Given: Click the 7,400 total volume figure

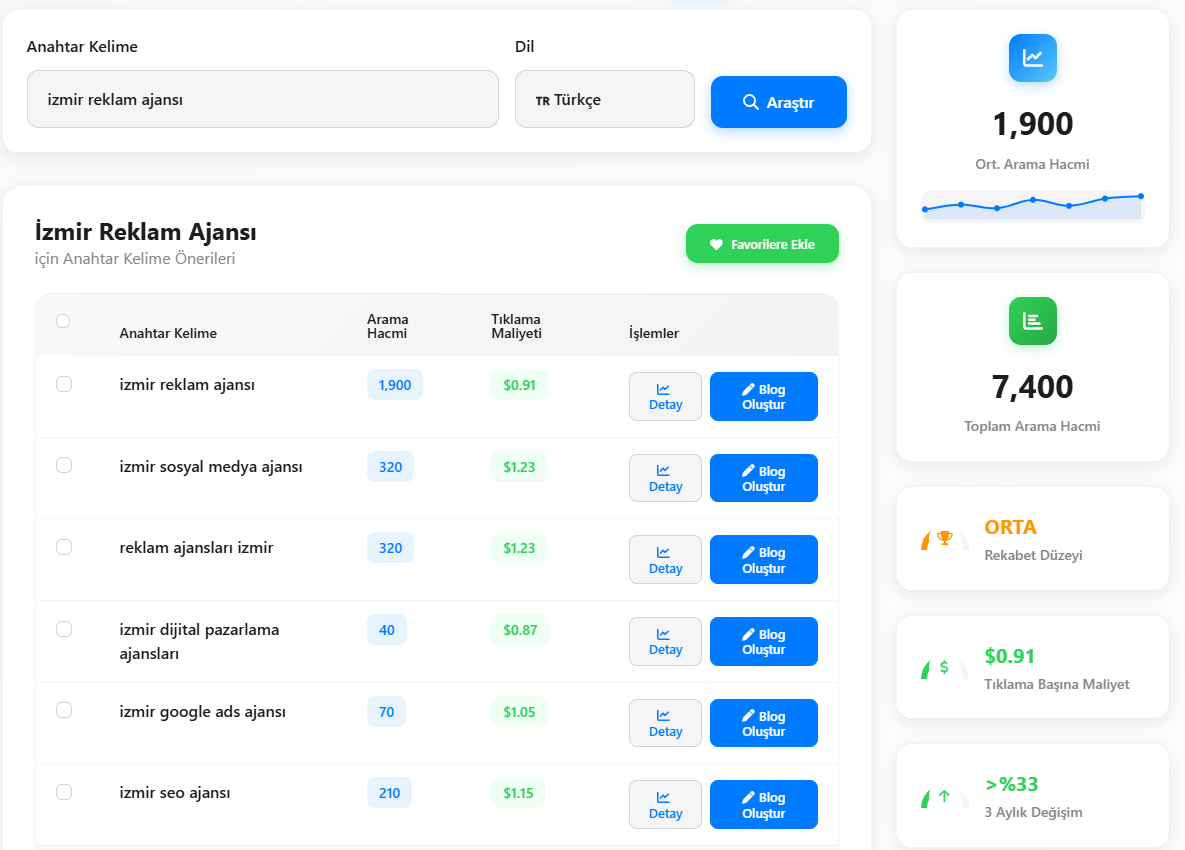Looking at the screenshot, I should (x=1032, y=387).
